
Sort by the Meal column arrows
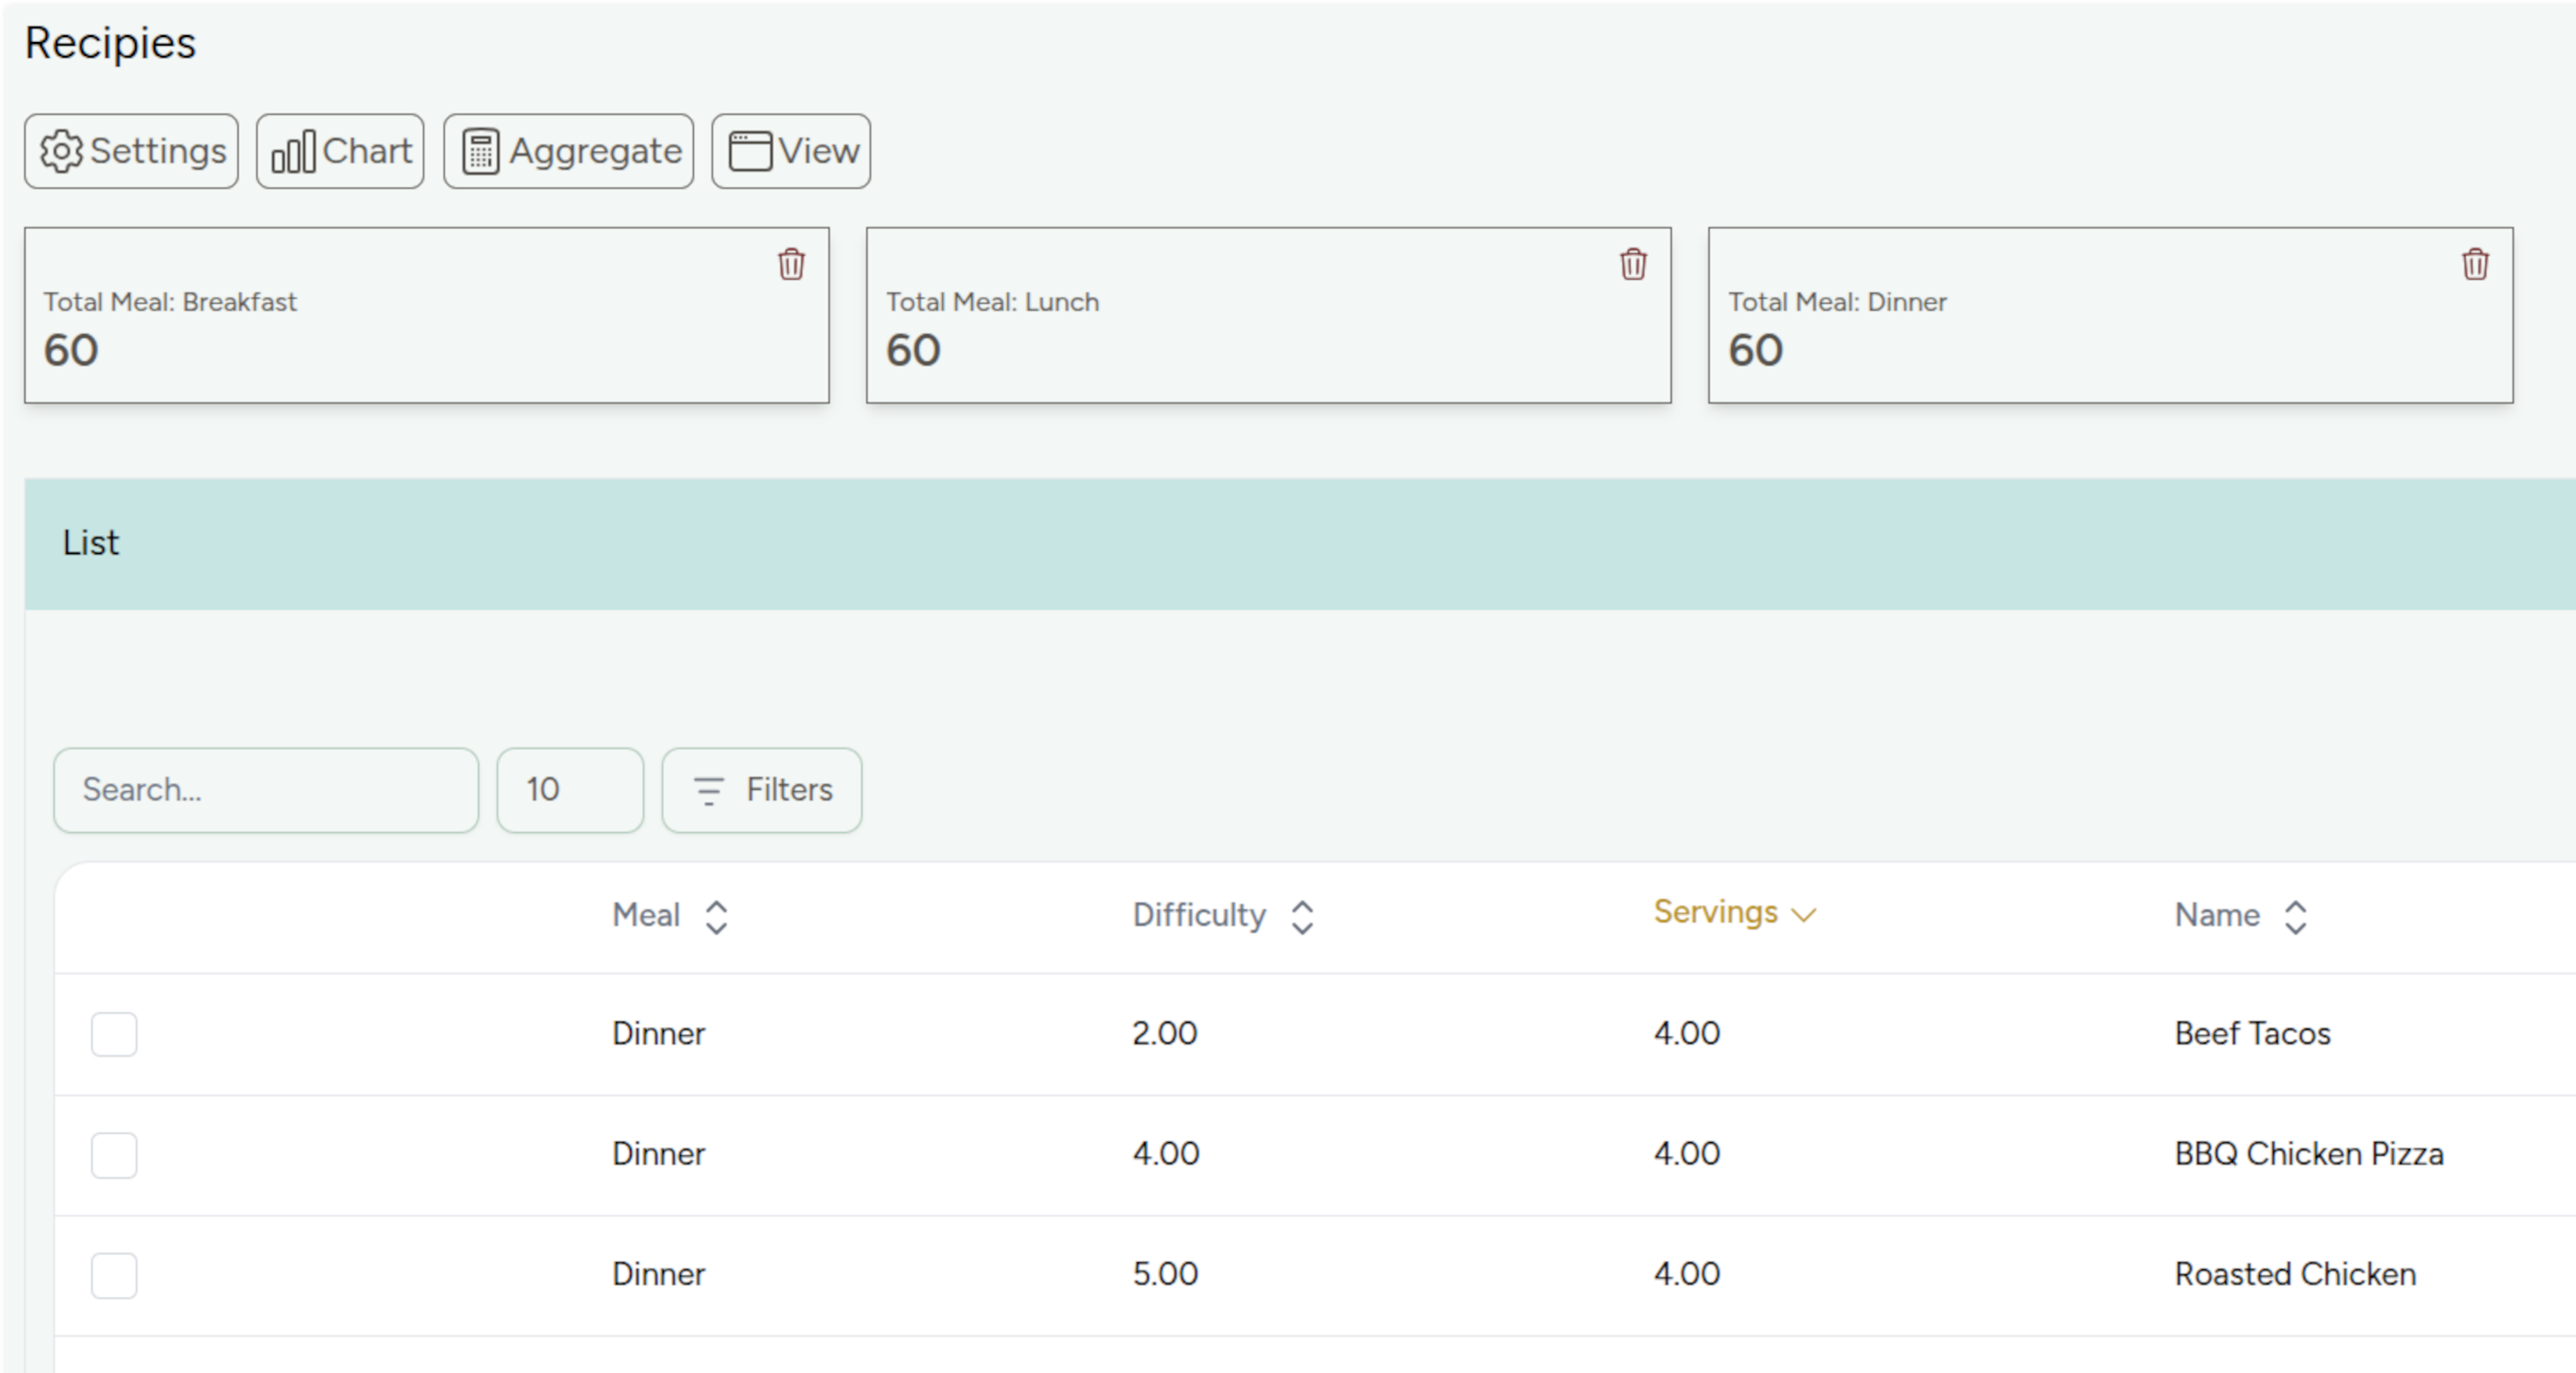[716, 916]
